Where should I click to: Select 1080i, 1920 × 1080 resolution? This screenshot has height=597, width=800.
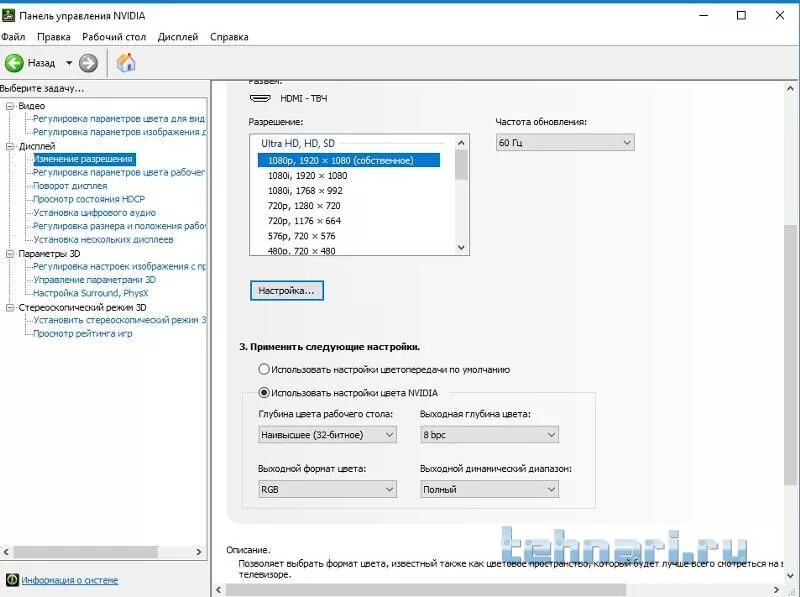click(307, 176)
